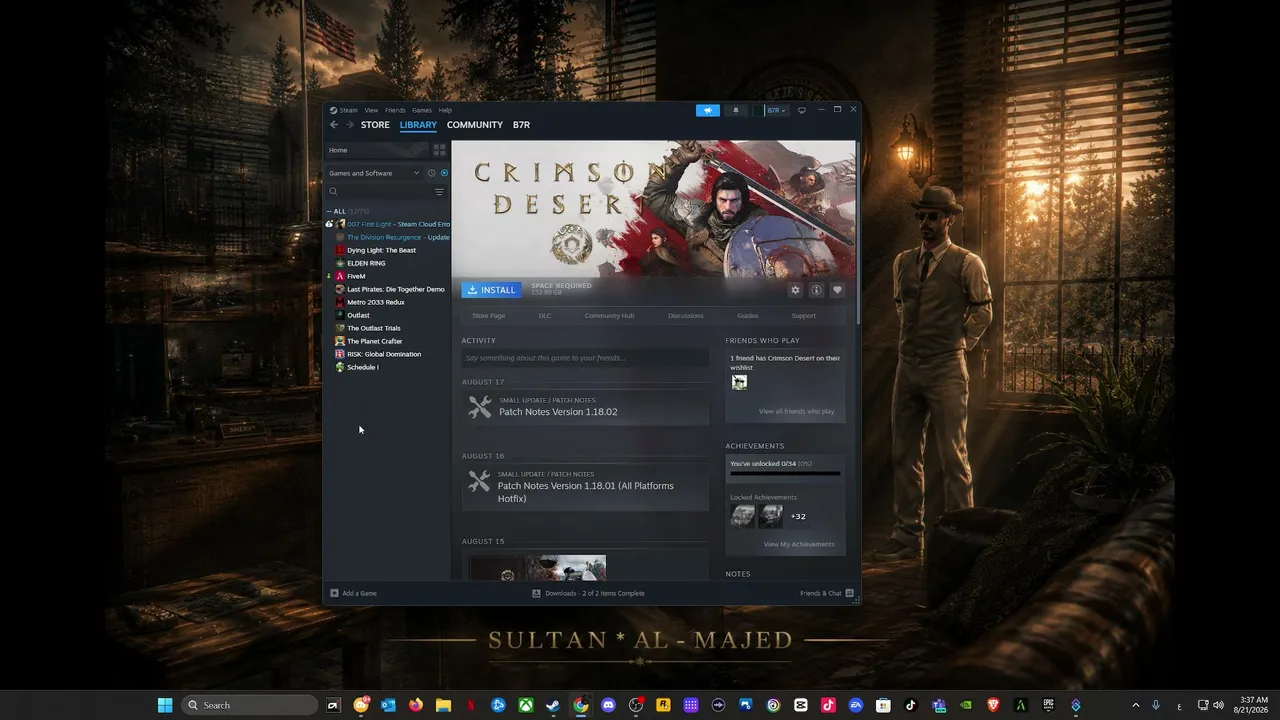
Task: Open the Windows Start menu
Action: [x=165, y=705]
